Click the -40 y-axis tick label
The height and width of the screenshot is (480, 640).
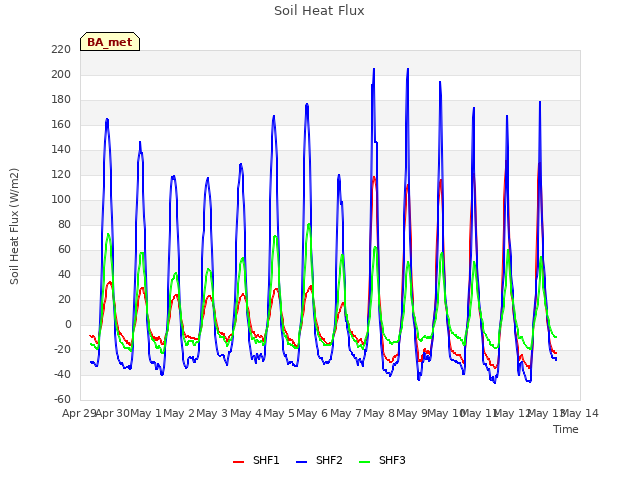(x=62, y=374)
